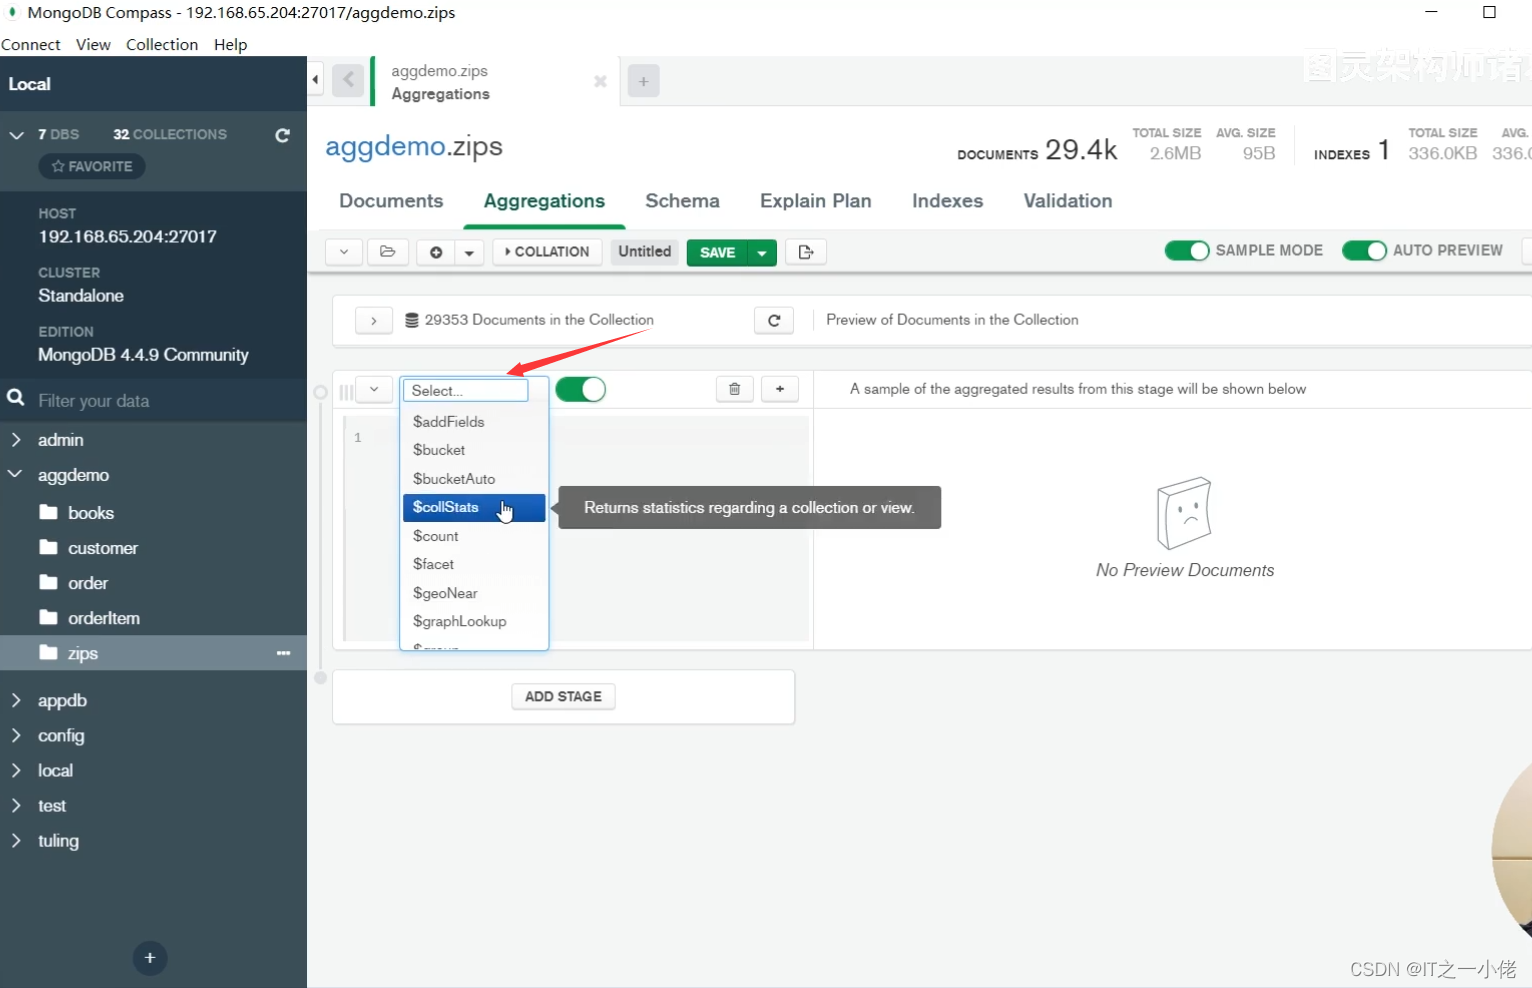Collapse the stage with chevron button
The height and width of the screenshot is (988, 1532).
point(374,389)
